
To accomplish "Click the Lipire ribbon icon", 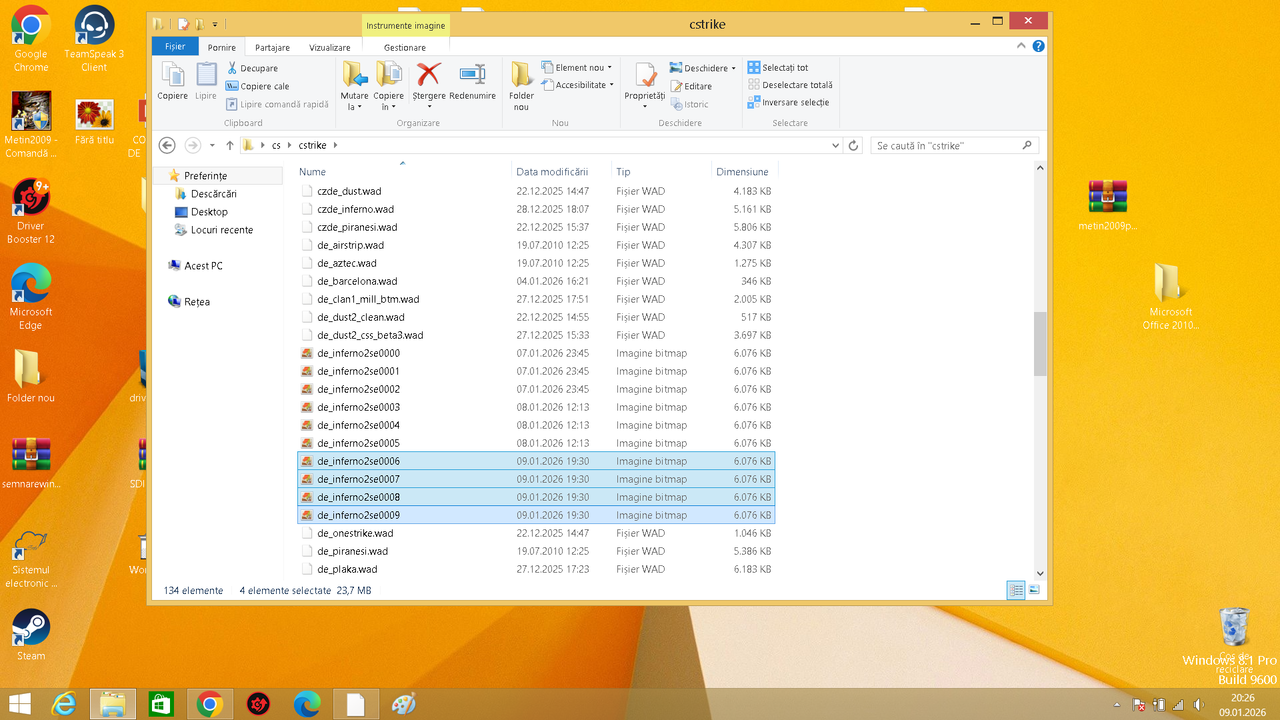I will tap(206, 81).
